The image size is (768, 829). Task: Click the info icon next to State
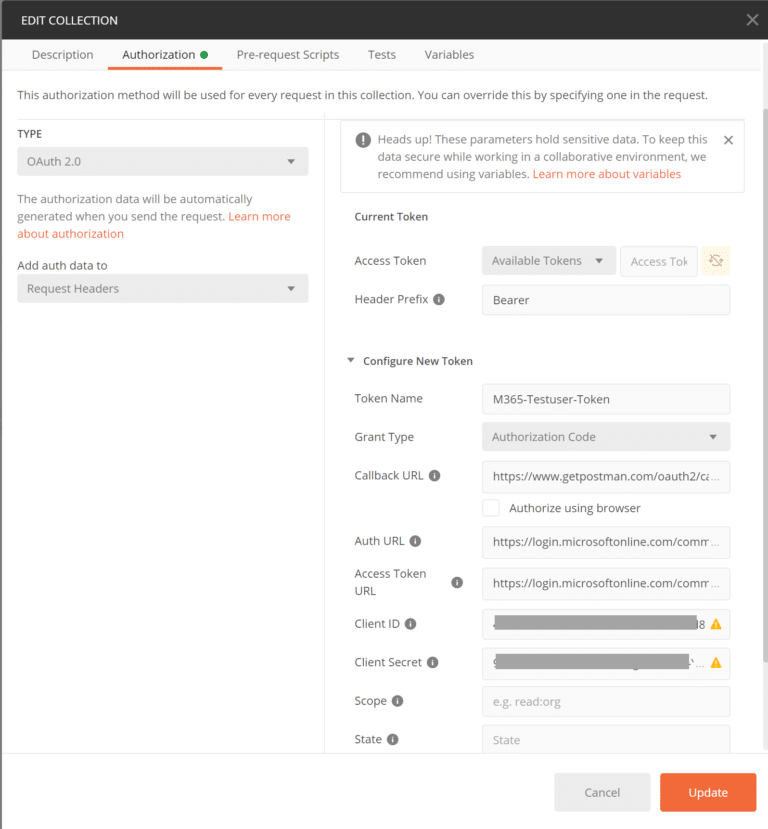(x=392, y=740)
